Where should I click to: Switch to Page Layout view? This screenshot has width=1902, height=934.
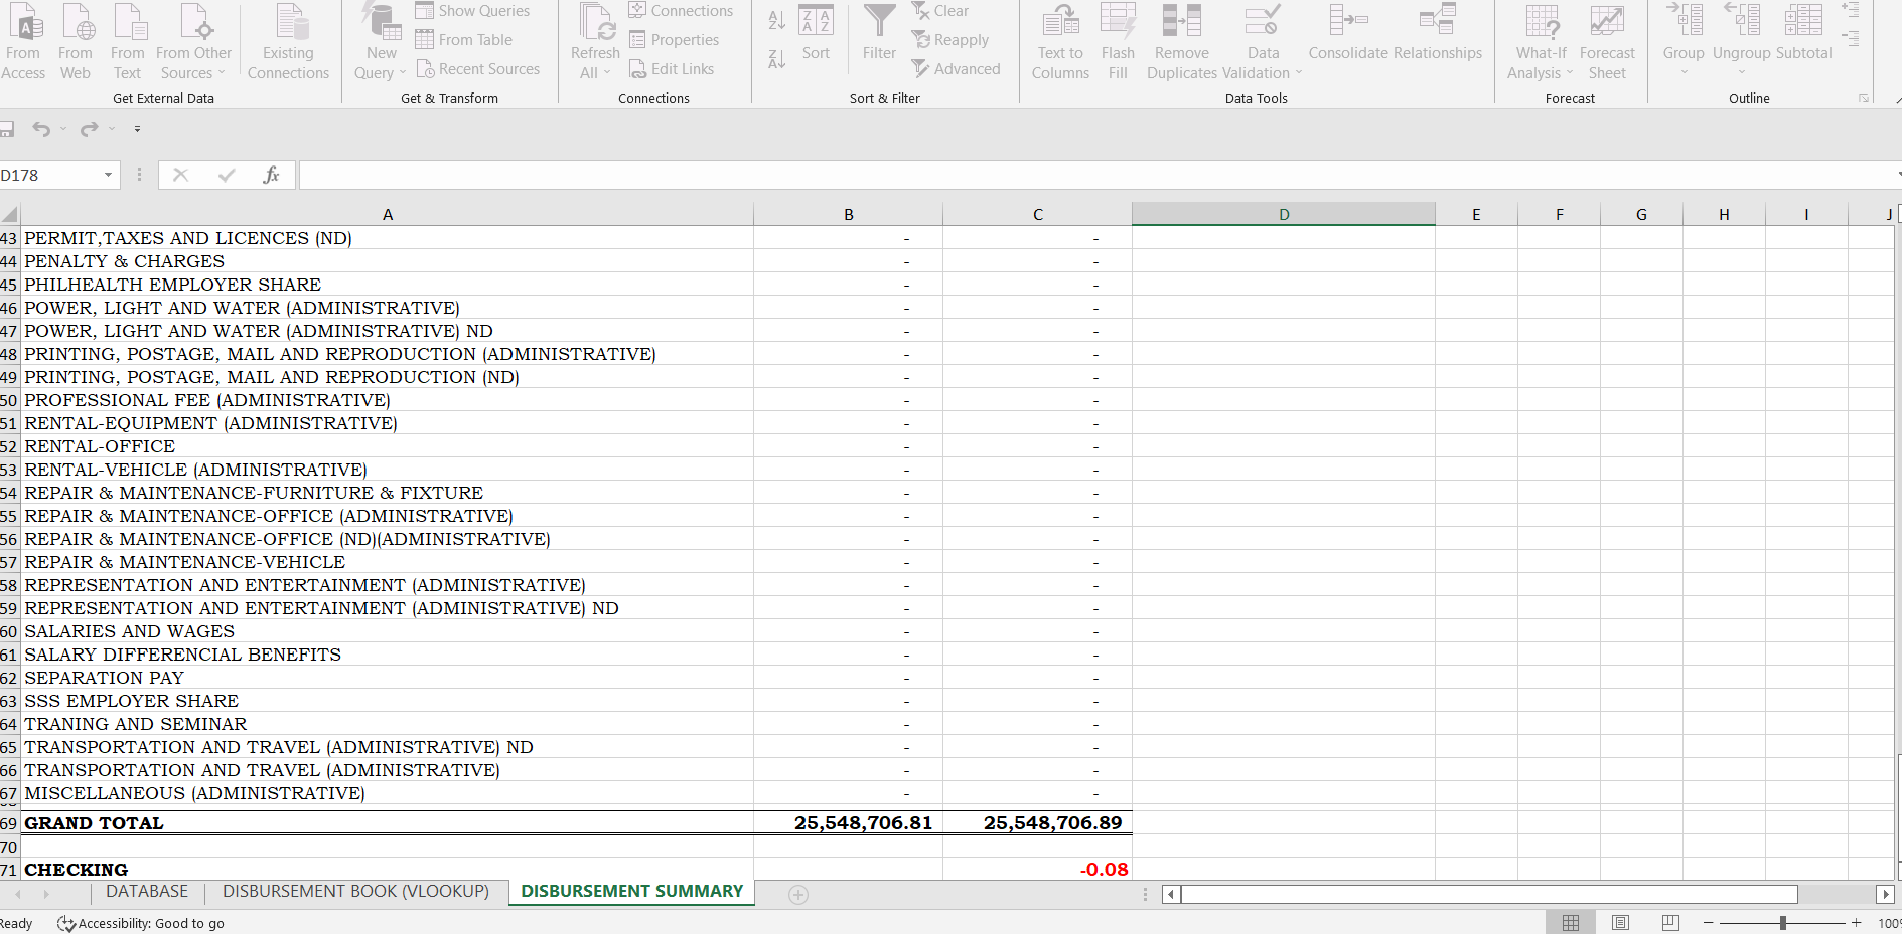[x=1621, y=923]
